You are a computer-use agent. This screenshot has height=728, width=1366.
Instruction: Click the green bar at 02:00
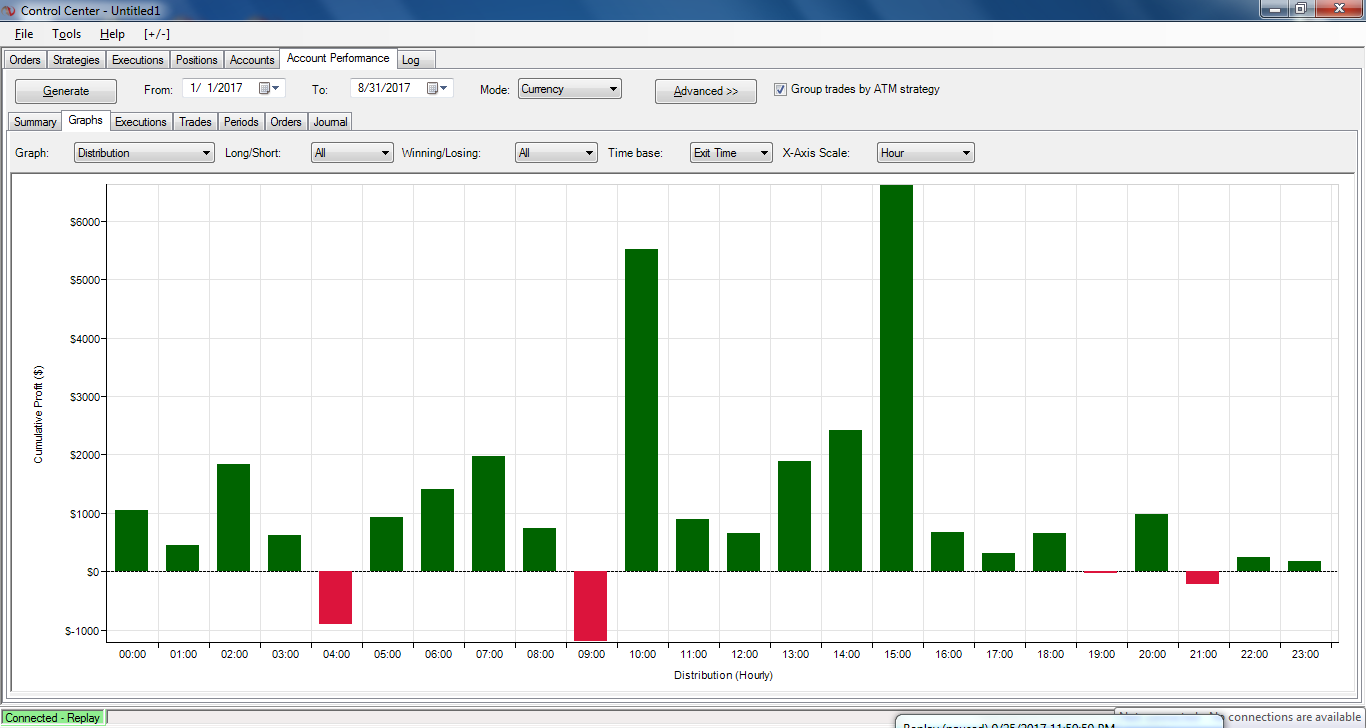coord(234,517)
